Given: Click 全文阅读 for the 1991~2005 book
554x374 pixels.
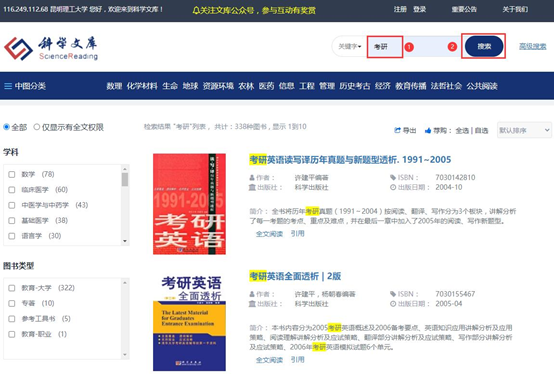Looking at the screenshot, I should click(x=269, y=234).
